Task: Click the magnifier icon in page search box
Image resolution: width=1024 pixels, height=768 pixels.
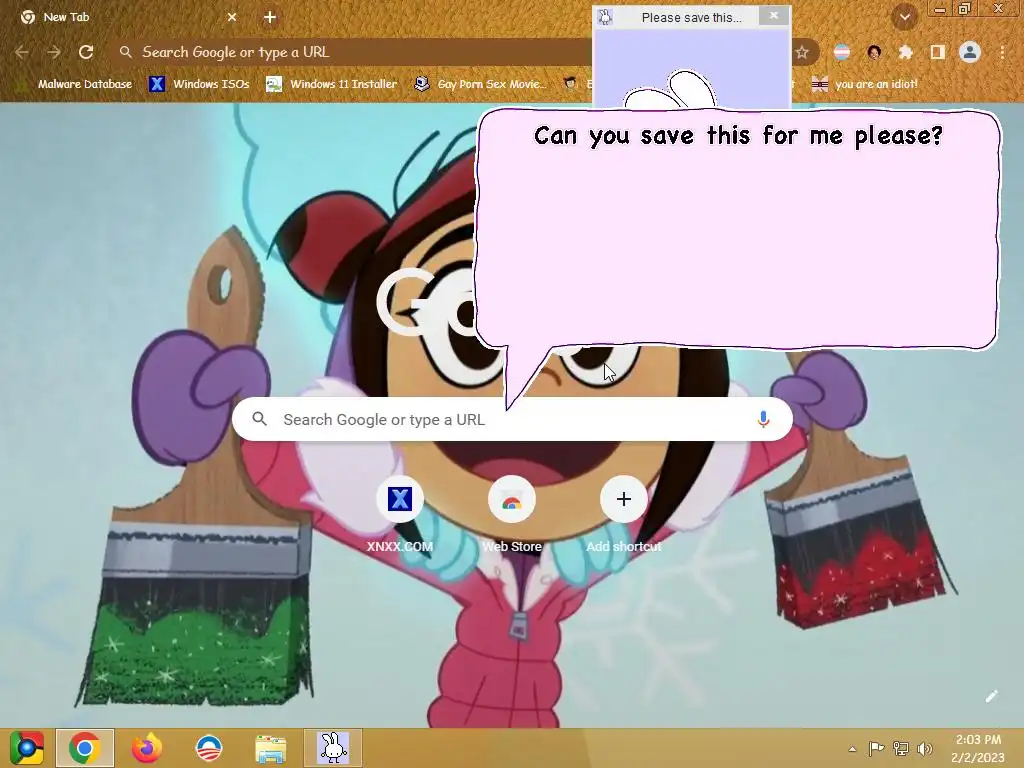Action: click(x=260, y=419)
